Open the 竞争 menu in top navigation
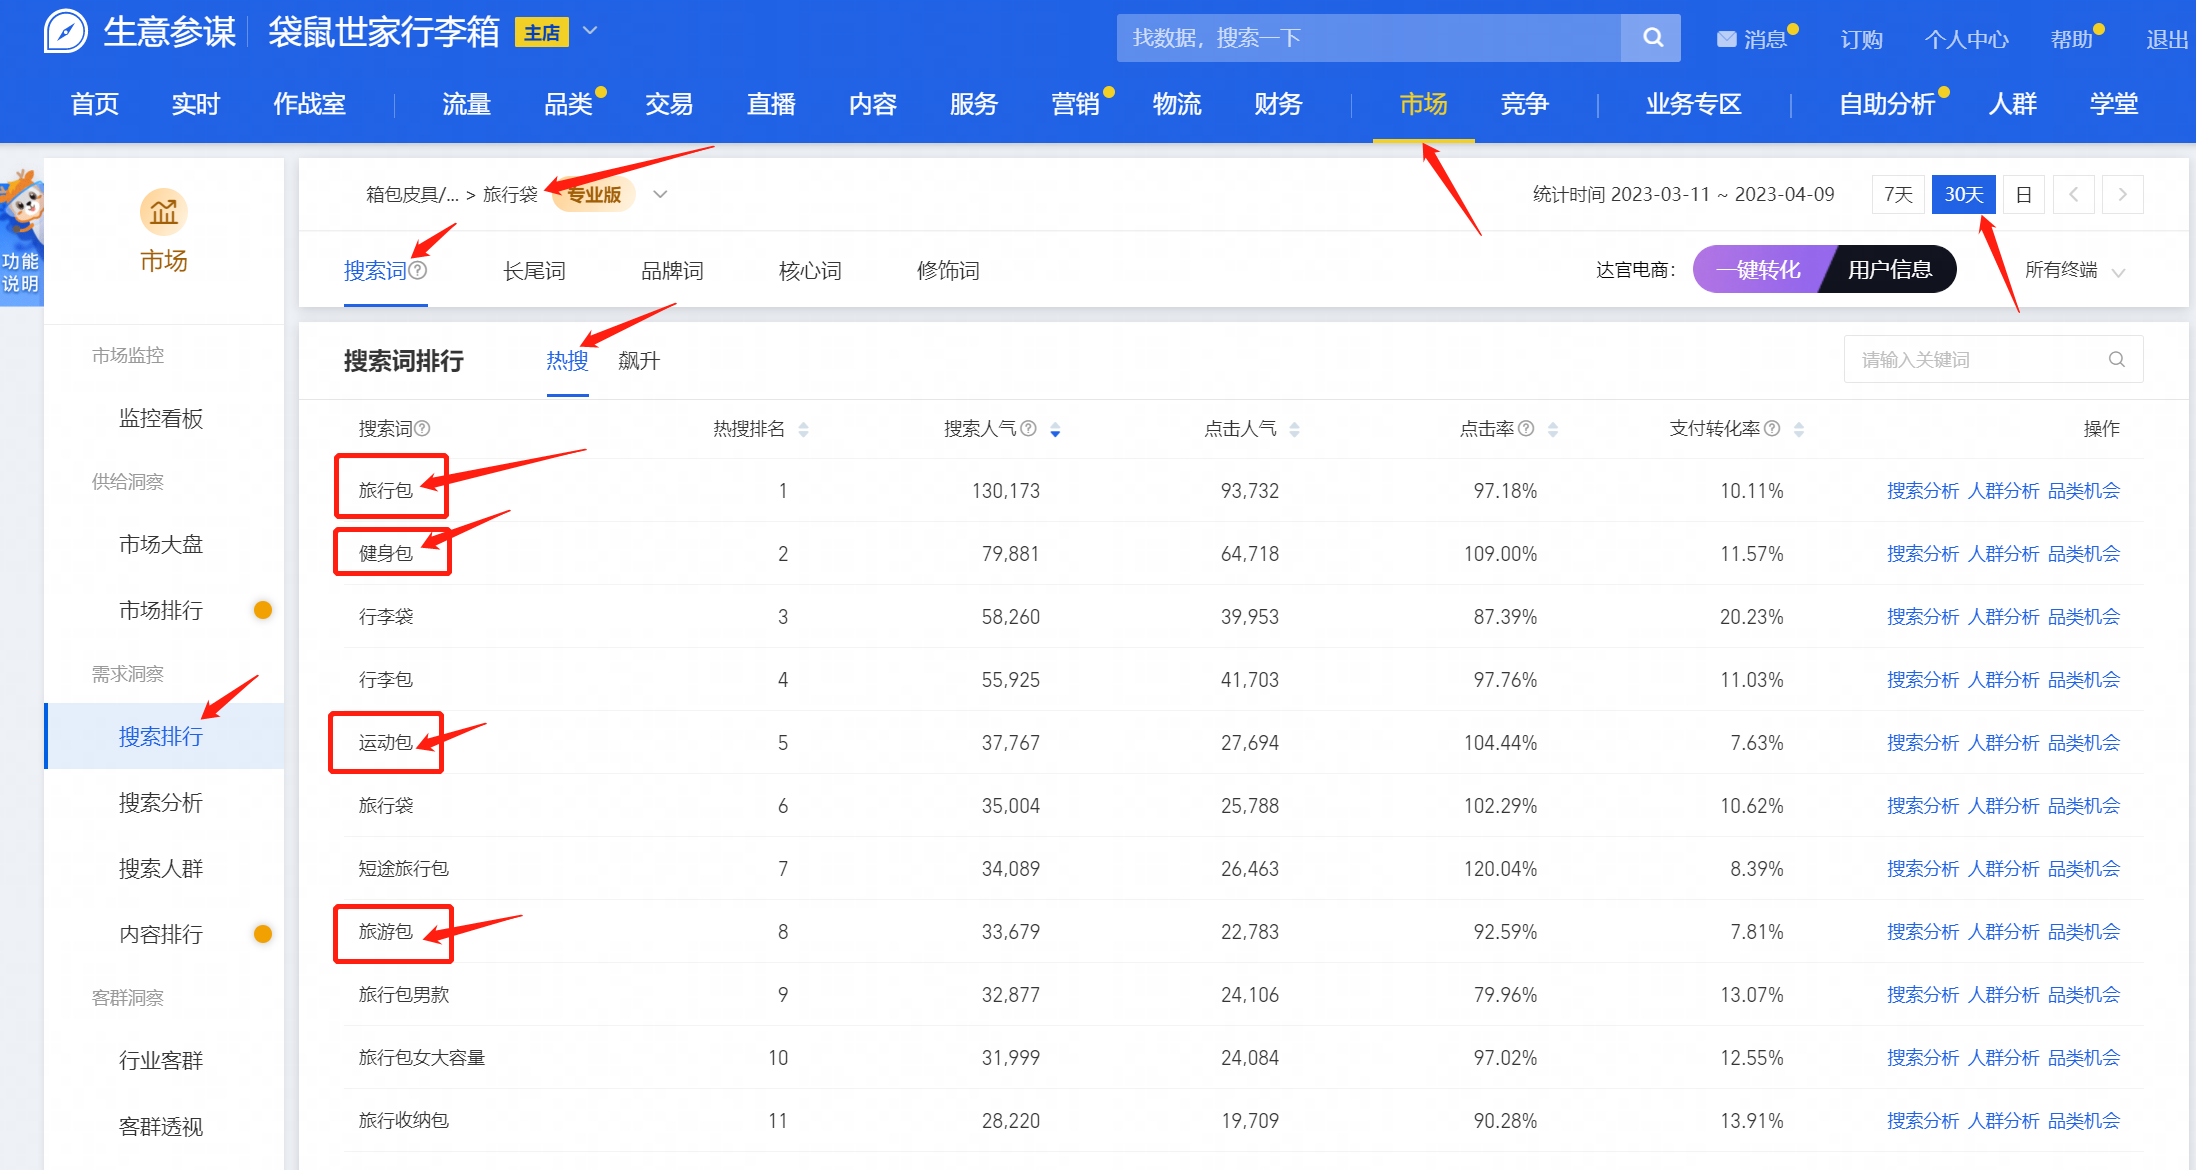This screenshot has height=1170, width=2196. click(x=1523, y=103)
